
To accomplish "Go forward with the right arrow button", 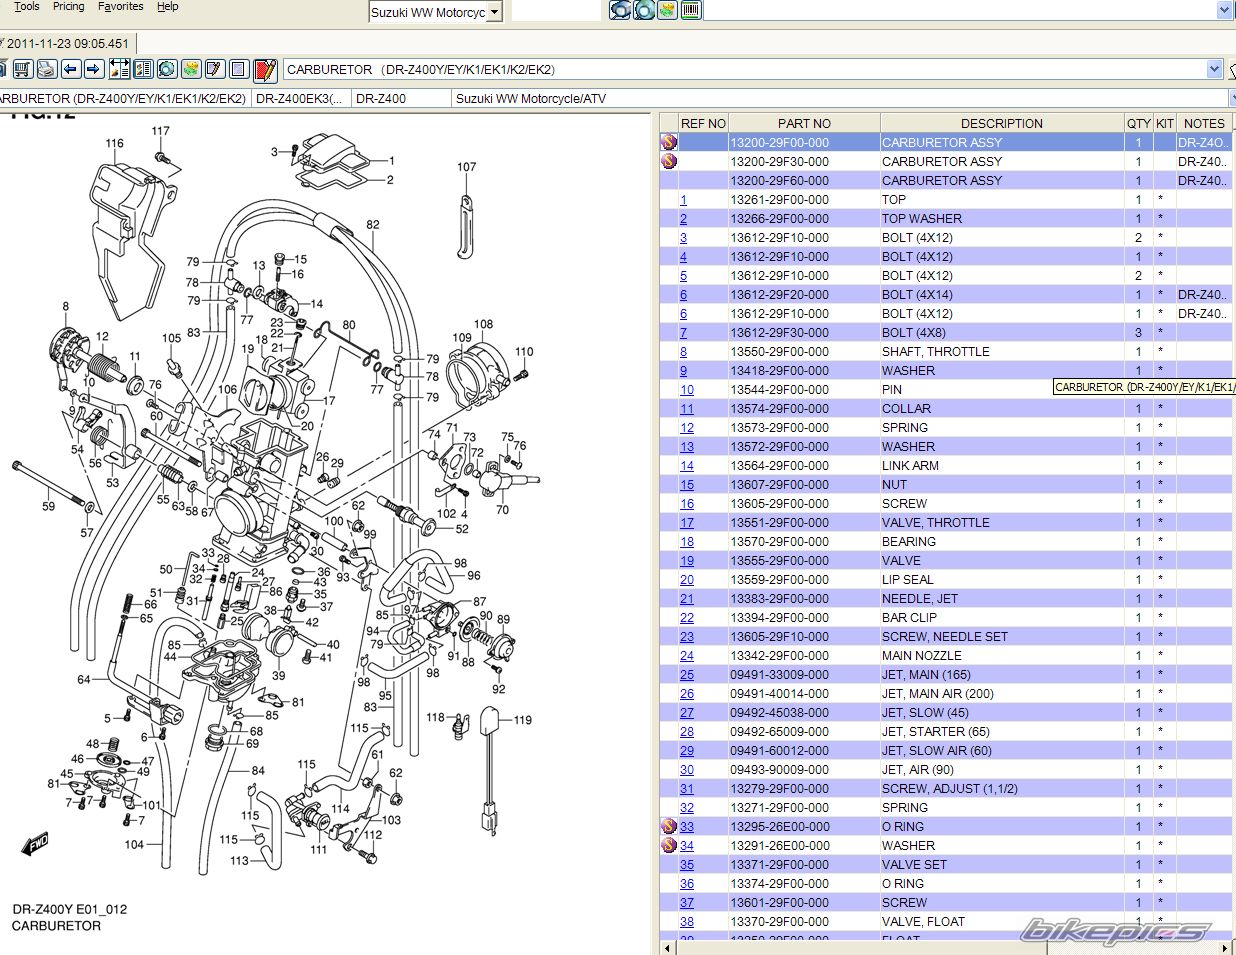I will [93, 69].
